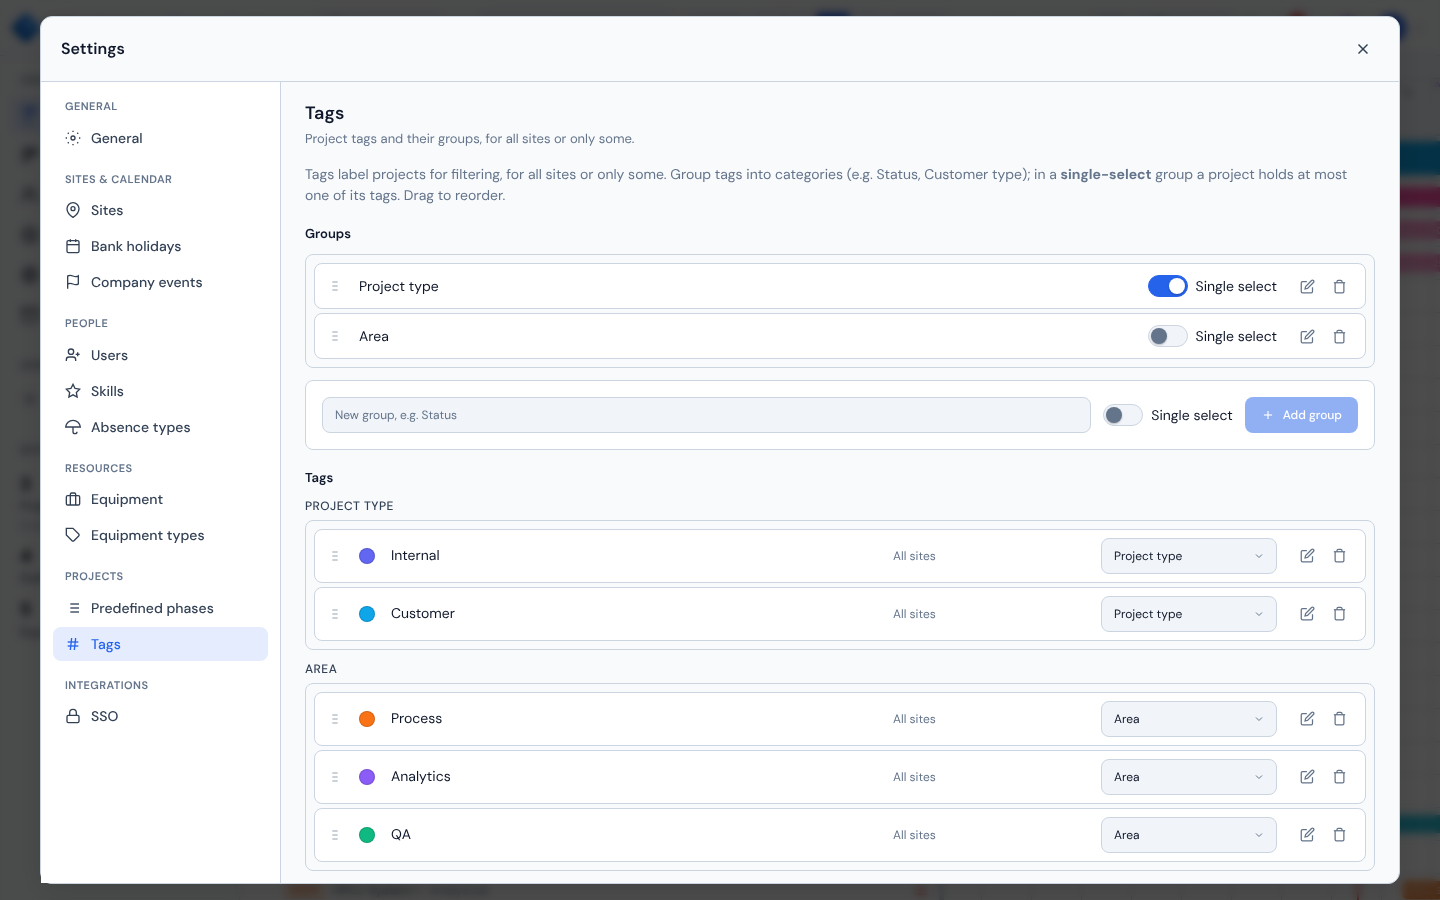
Task: Delete the Analytics tag
Action: pos(1339,777)
